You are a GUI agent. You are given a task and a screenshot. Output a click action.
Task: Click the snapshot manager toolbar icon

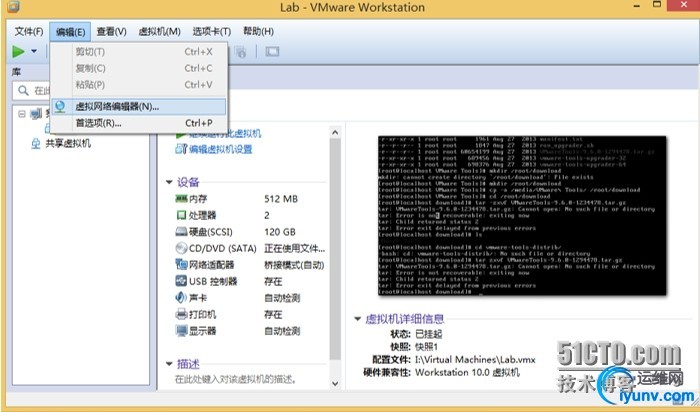[241, 52]
